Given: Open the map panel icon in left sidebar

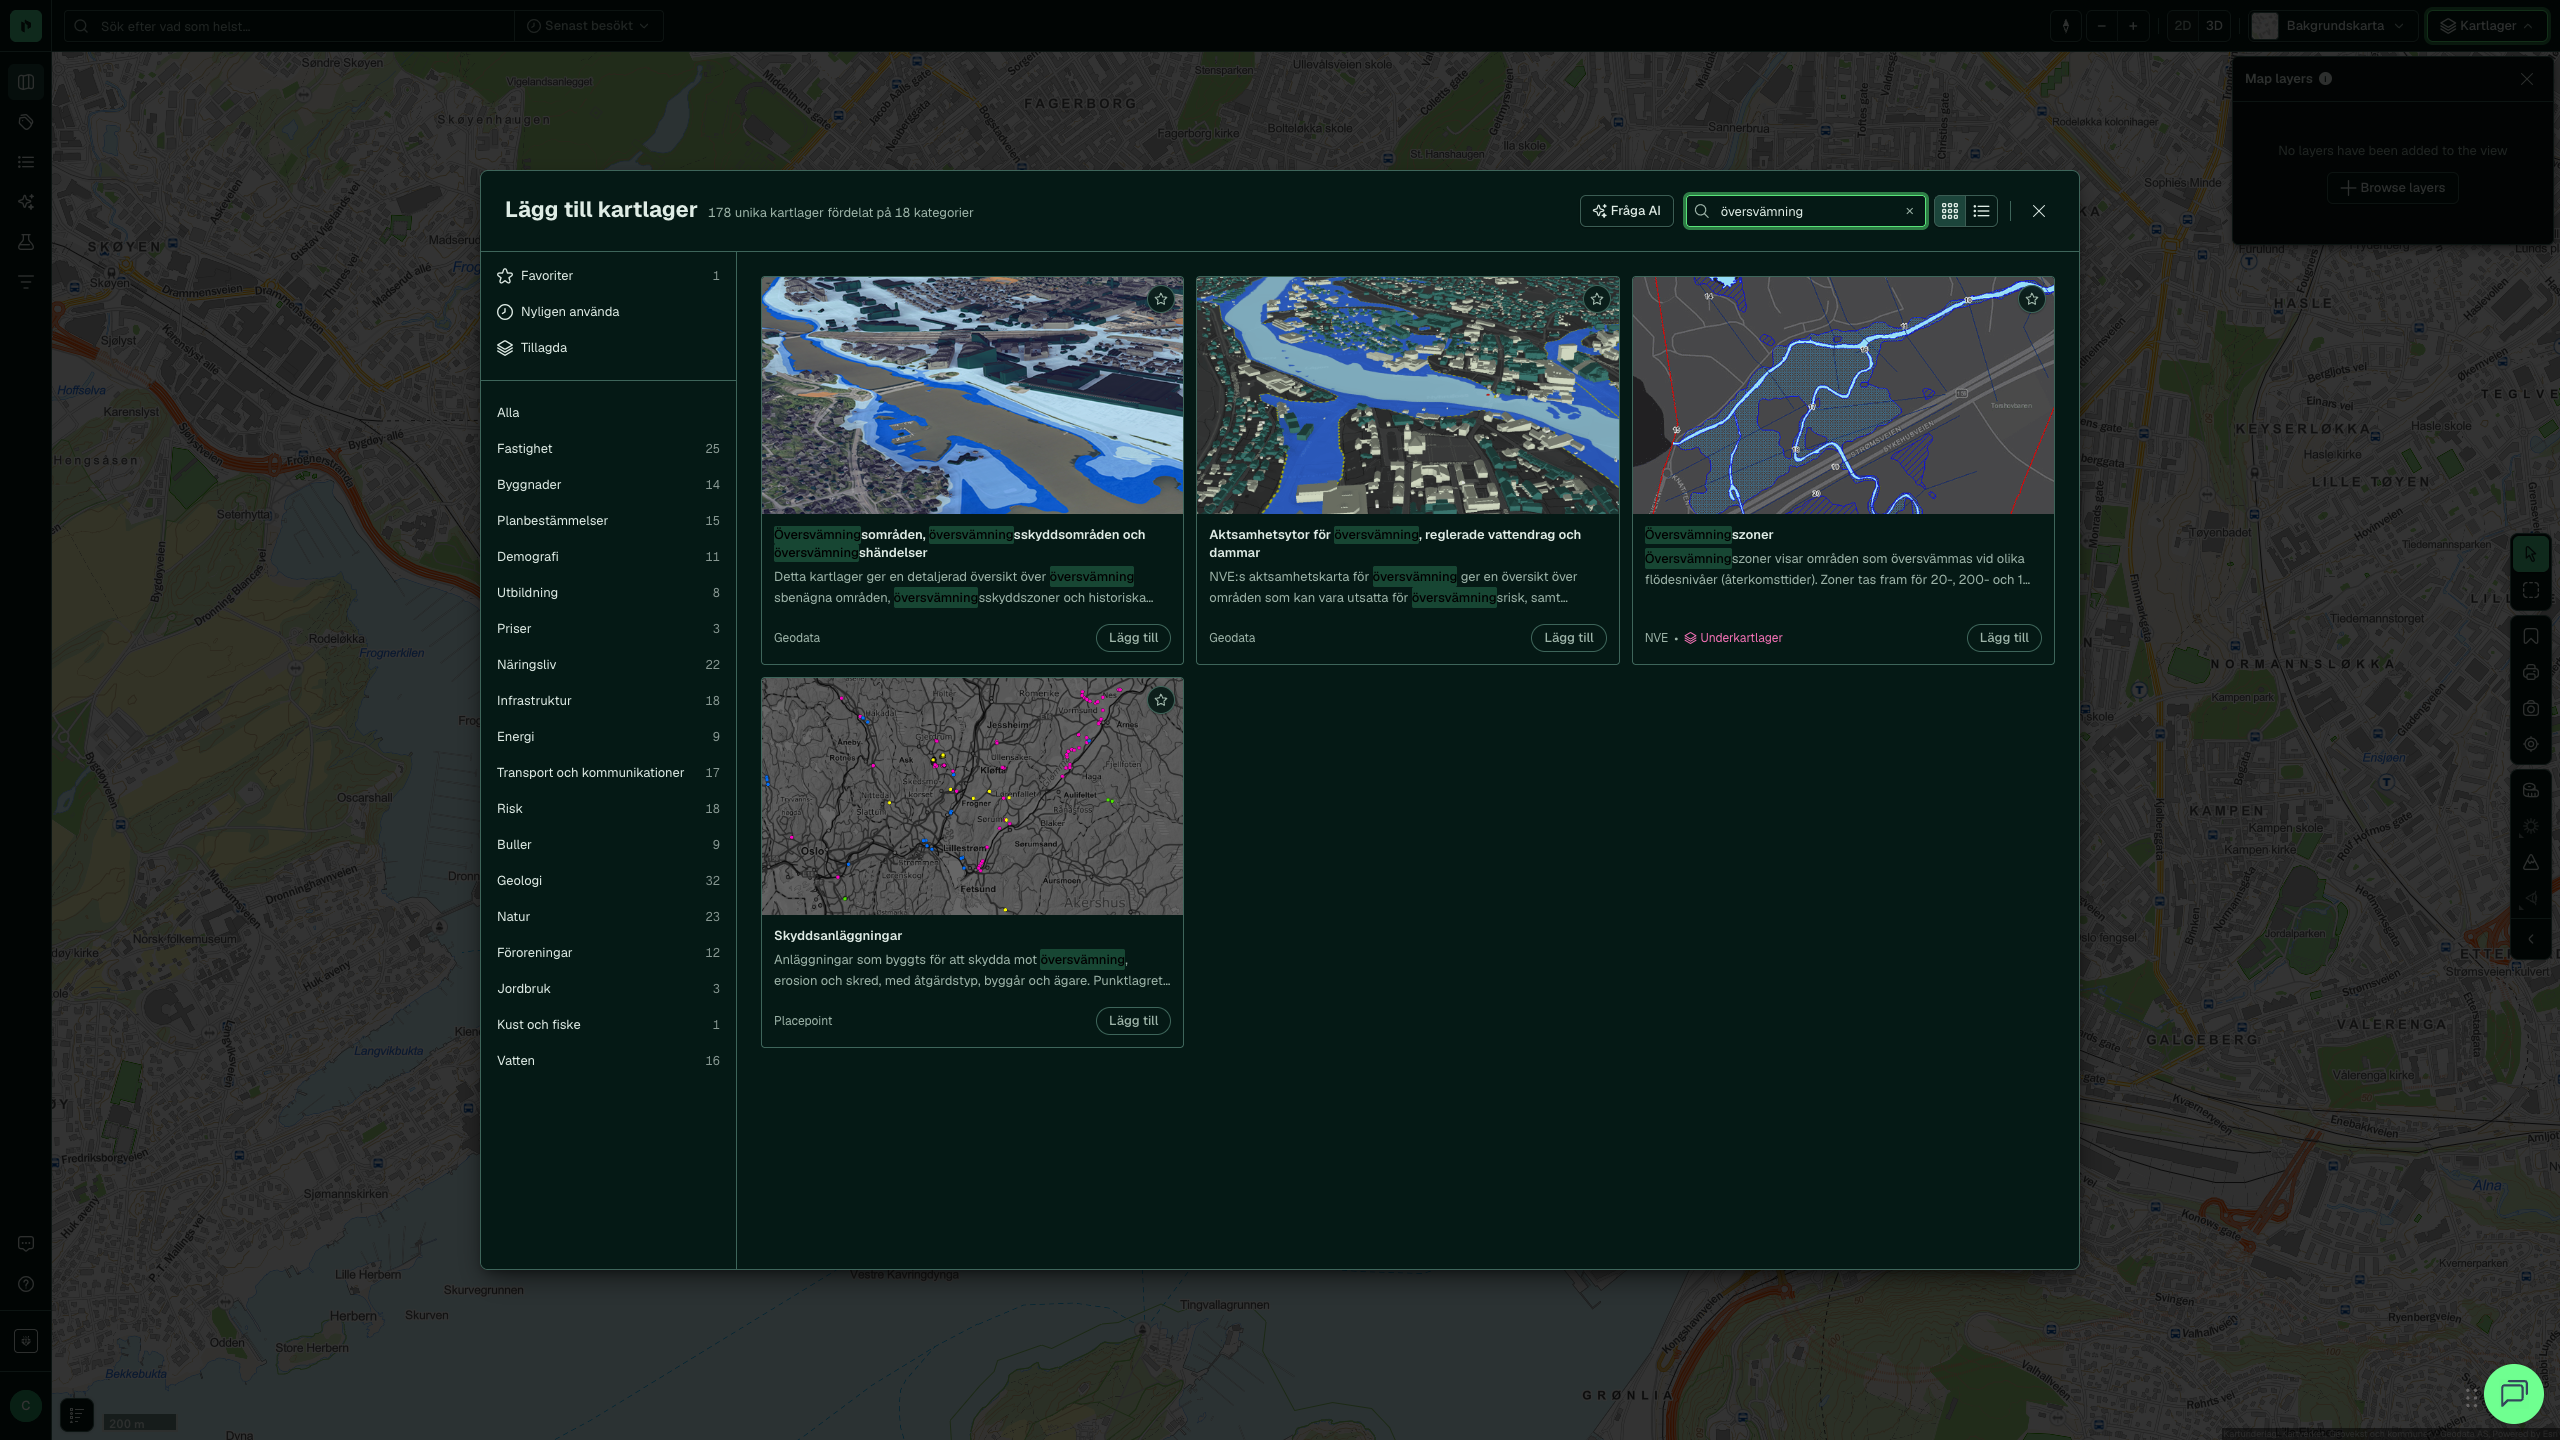Looking at the screenshot, I should [26, 82].
